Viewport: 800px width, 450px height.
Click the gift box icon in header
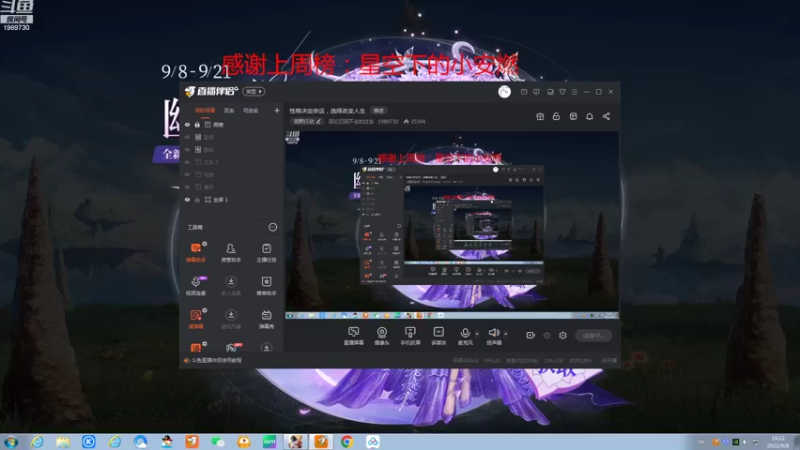[540, 116]
